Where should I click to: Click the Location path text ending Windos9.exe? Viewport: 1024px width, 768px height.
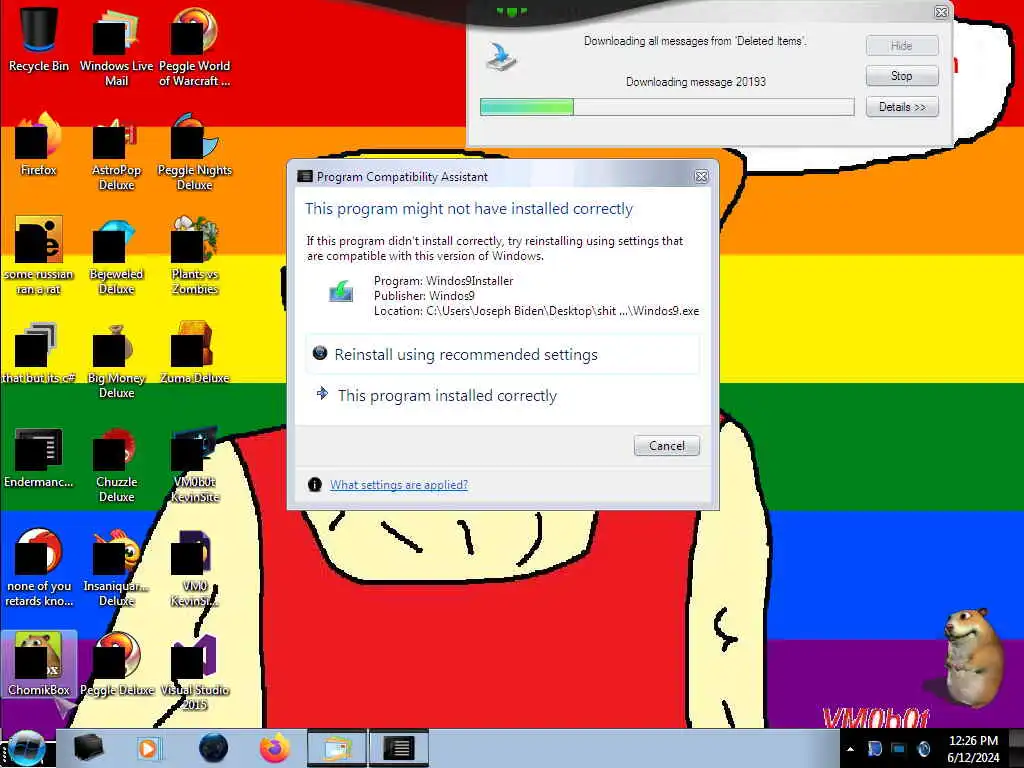[536, 311]
